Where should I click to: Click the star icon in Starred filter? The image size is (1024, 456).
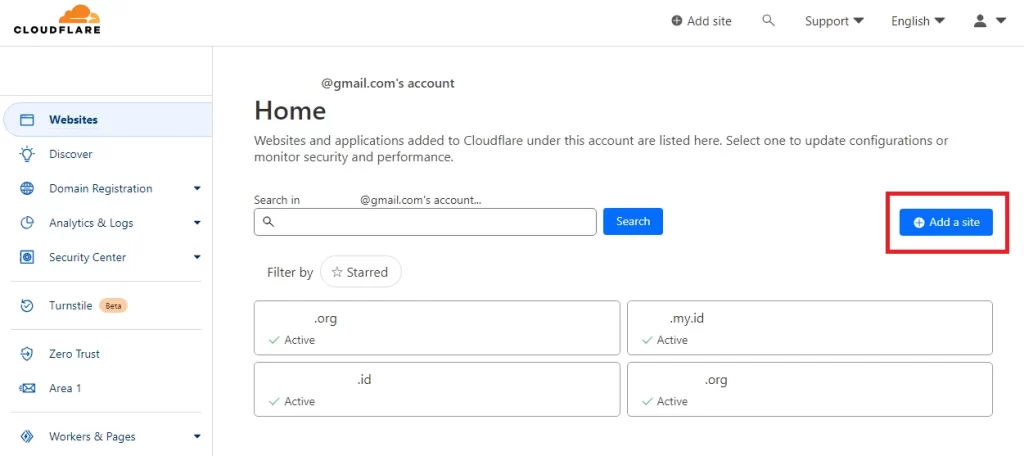(x=337, y=272)
